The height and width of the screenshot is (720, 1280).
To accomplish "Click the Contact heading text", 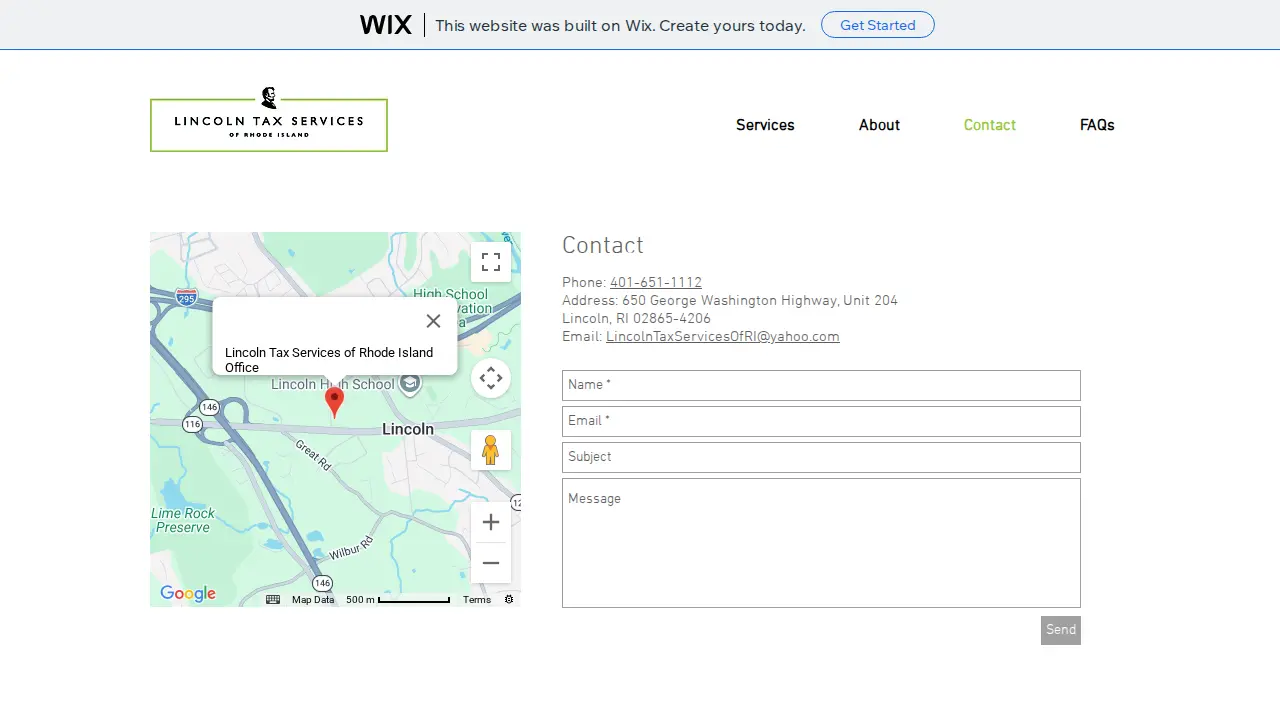I will (x=603, y=246).
